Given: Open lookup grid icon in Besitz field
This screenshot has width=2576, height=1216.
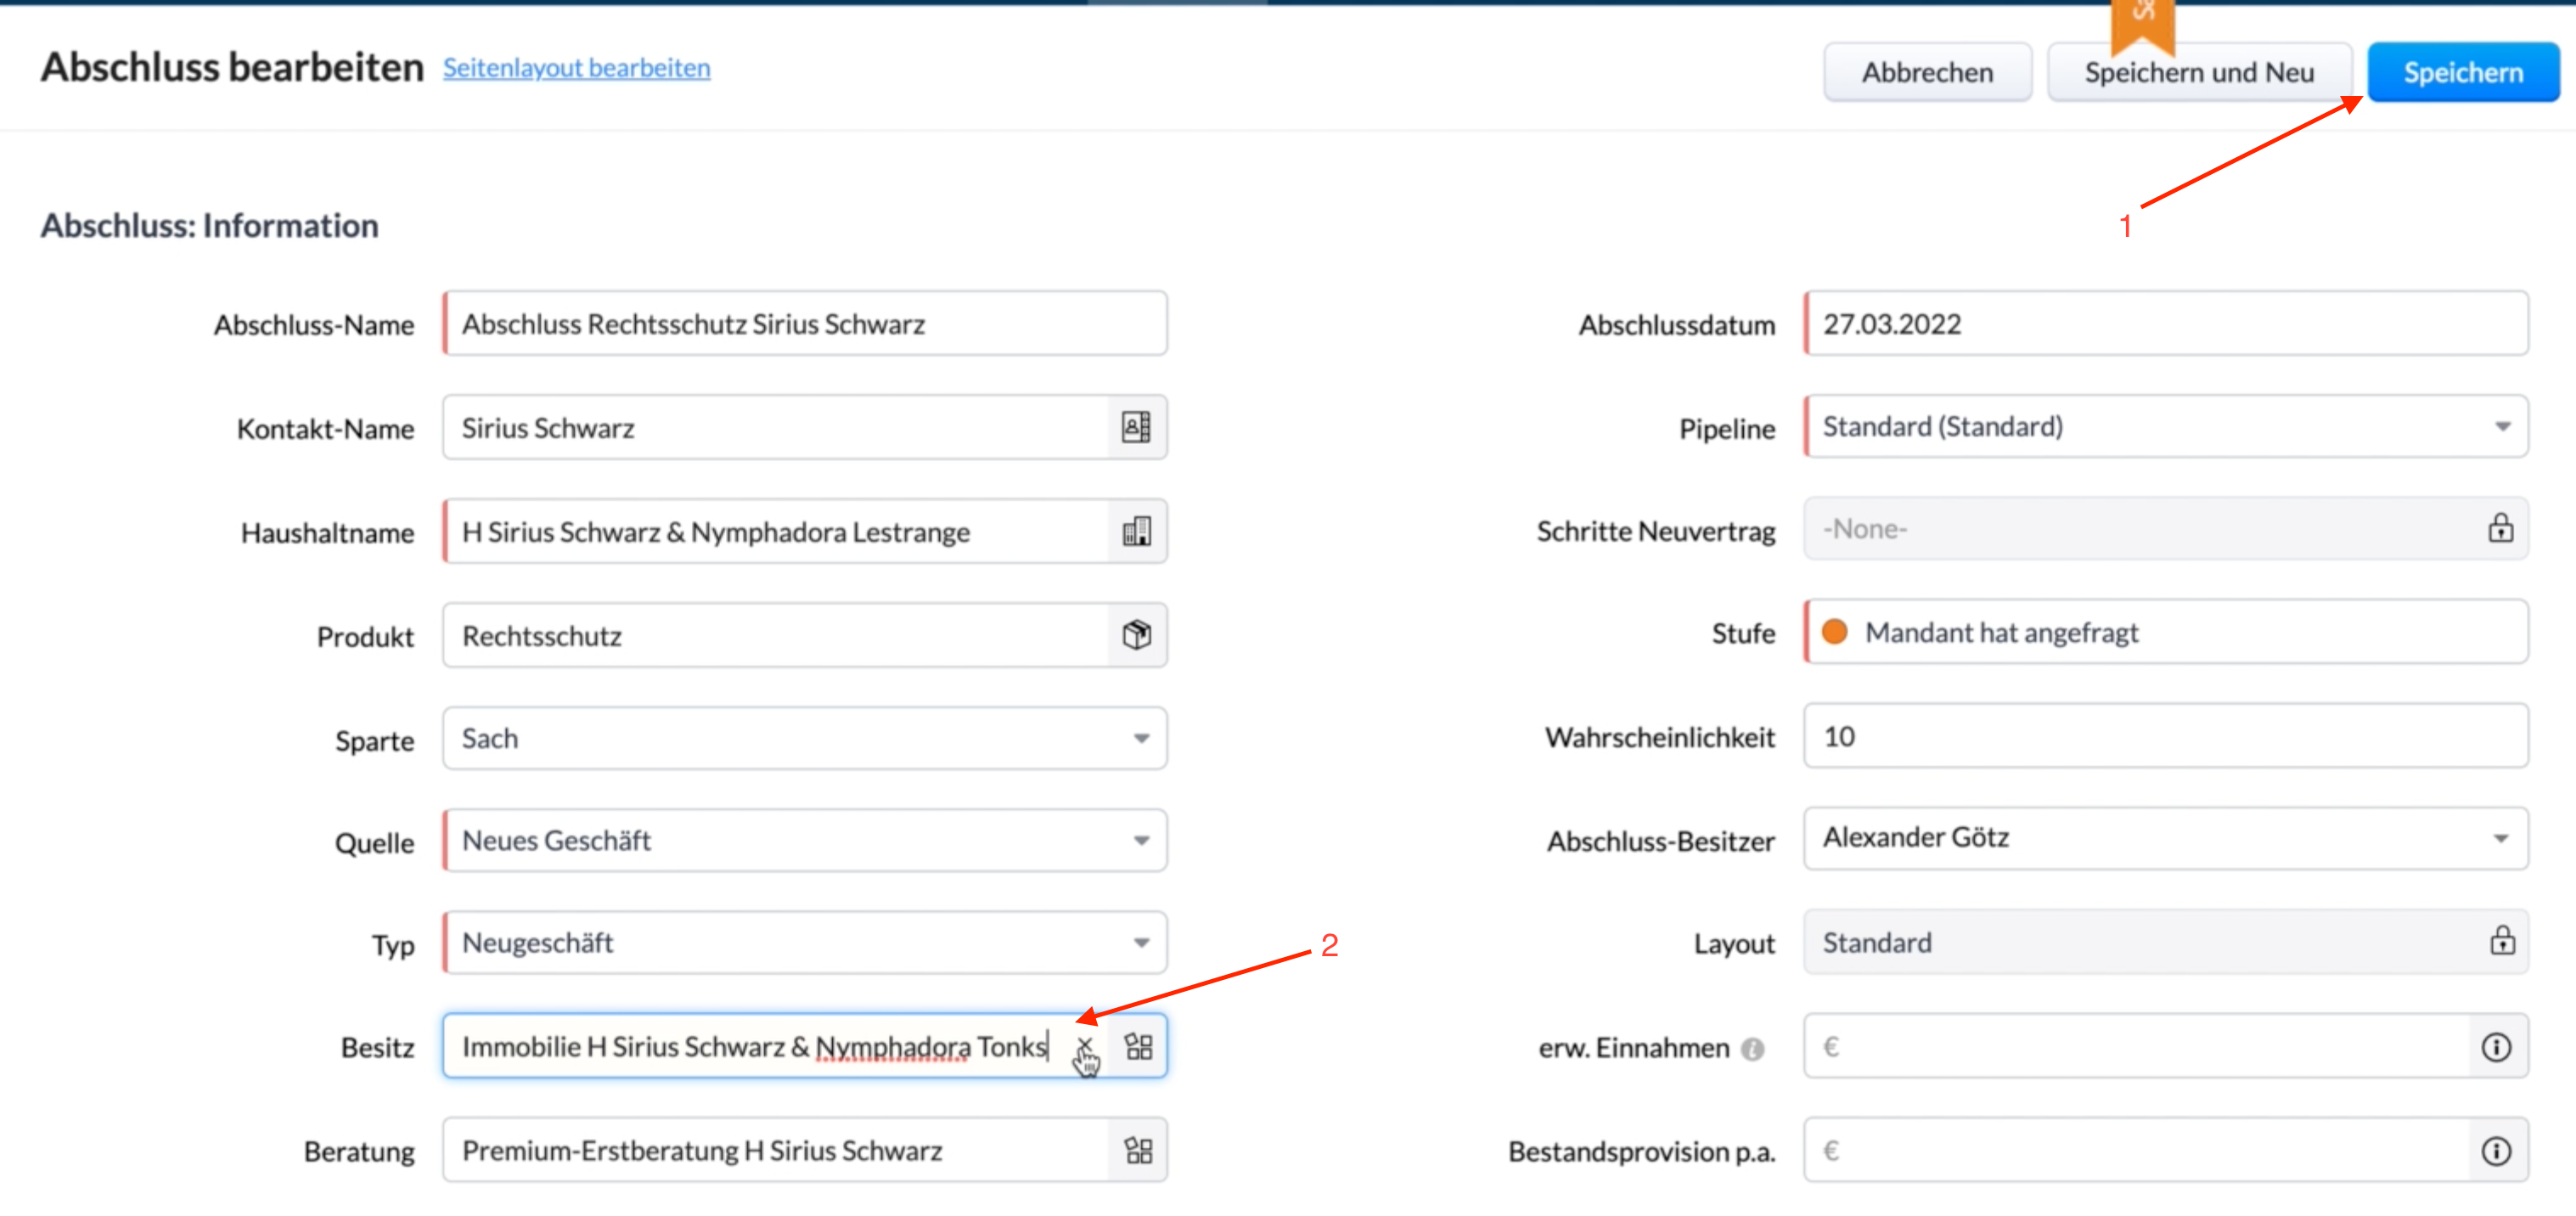Looking at the screenshot, I should (x=1138, y=1046).
